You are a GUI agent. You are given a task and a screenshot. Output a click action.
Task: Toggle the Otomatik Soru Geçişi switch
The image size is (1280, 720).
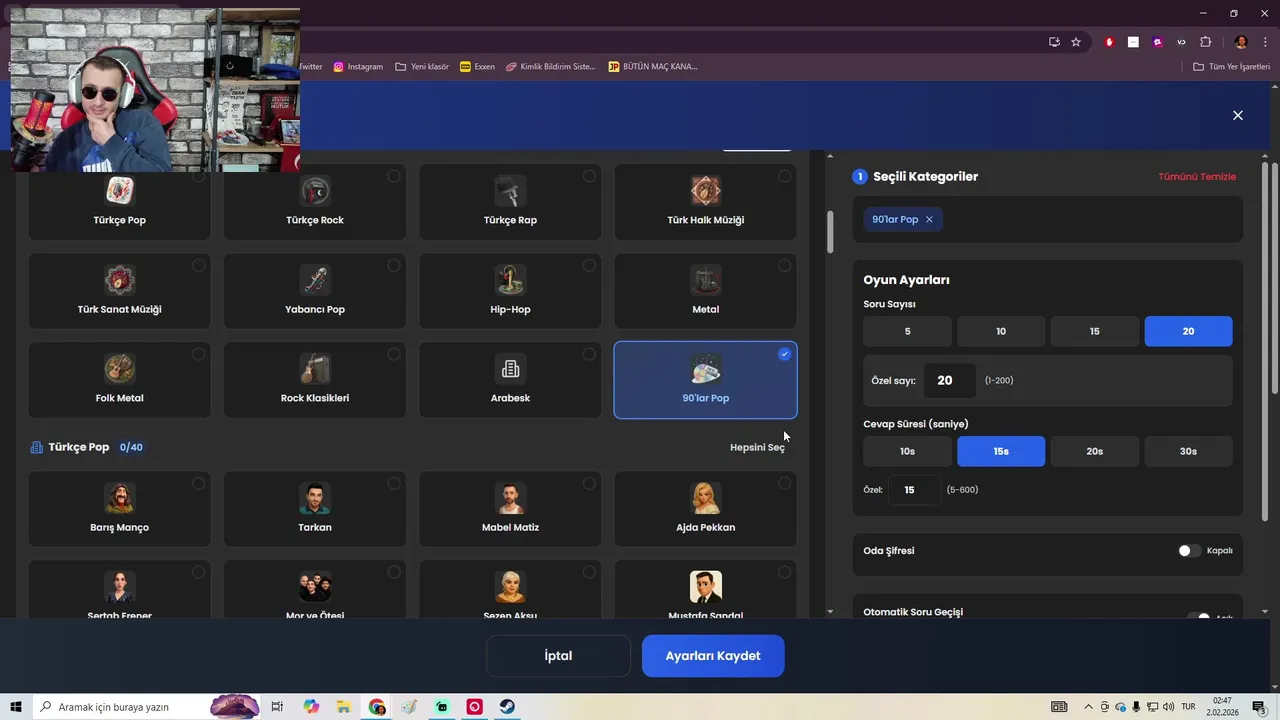click(1199, 617)
